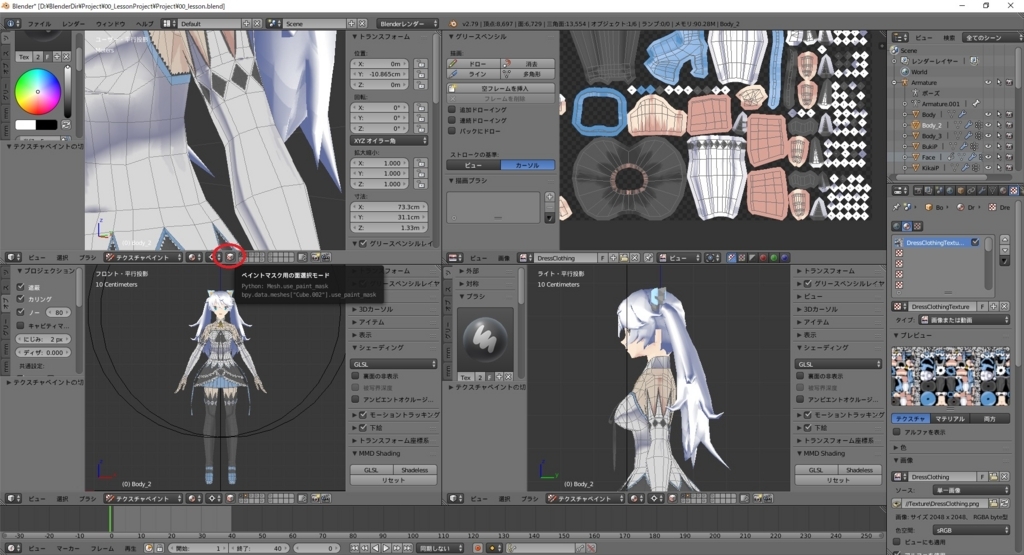
Task: Open the ヘルプ menu
Action: coord(144,24)
